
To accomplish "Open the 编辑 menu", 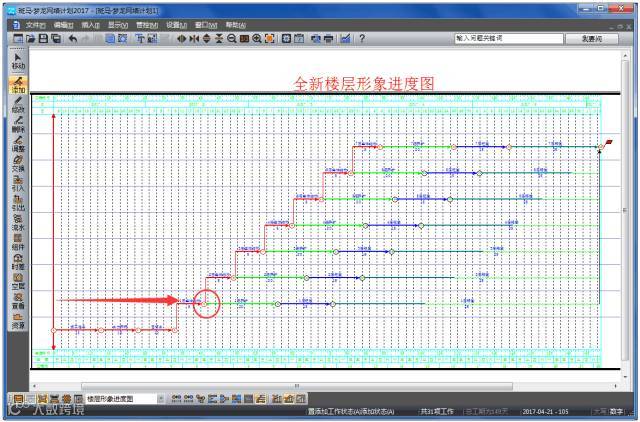I will (x=63, y=25).
